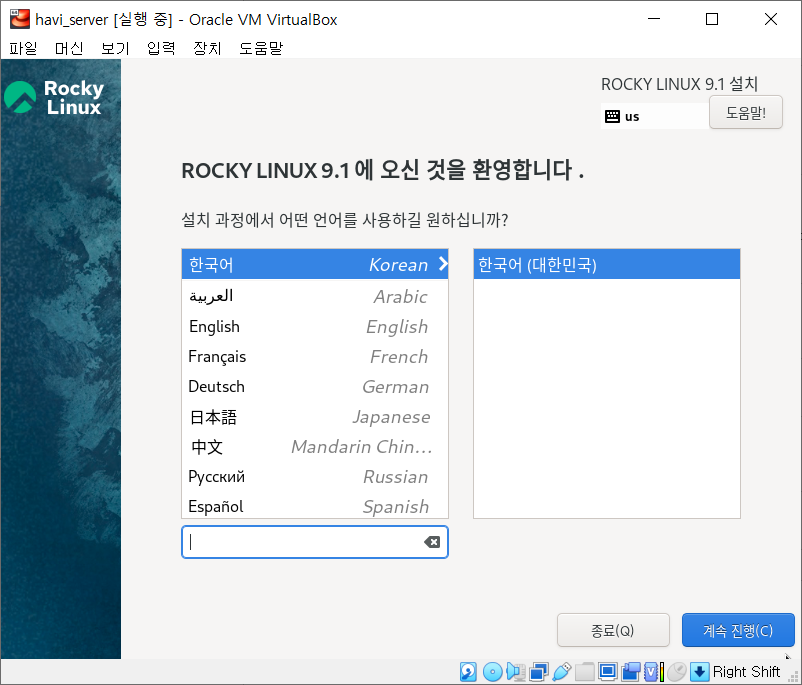Click the Right Shift host key label
This screenshot has height=685, width=802.
(x=746, y=671)
